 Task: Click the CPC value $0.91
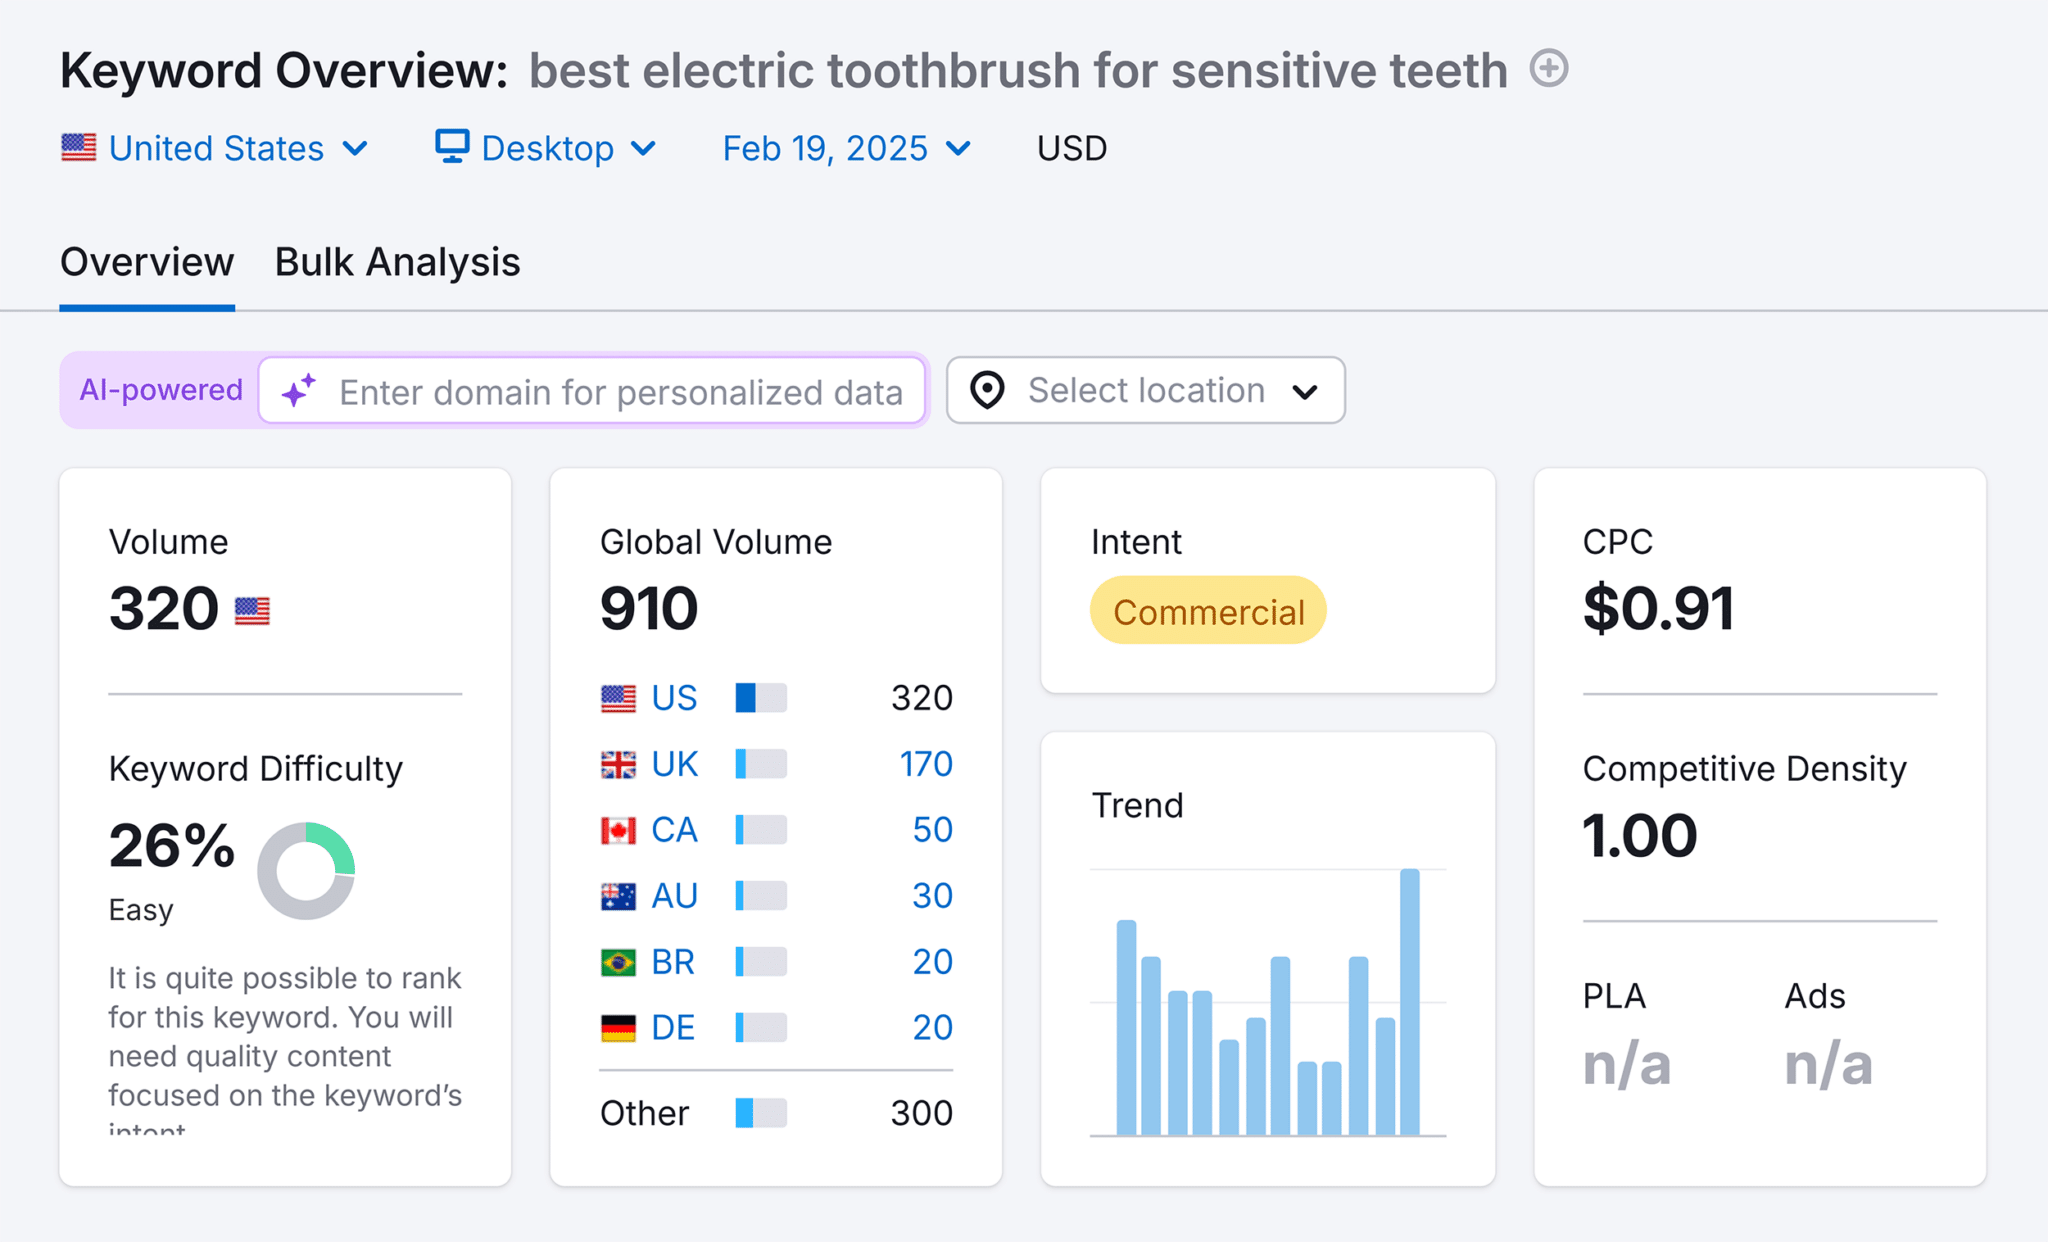click(1658, 608)
